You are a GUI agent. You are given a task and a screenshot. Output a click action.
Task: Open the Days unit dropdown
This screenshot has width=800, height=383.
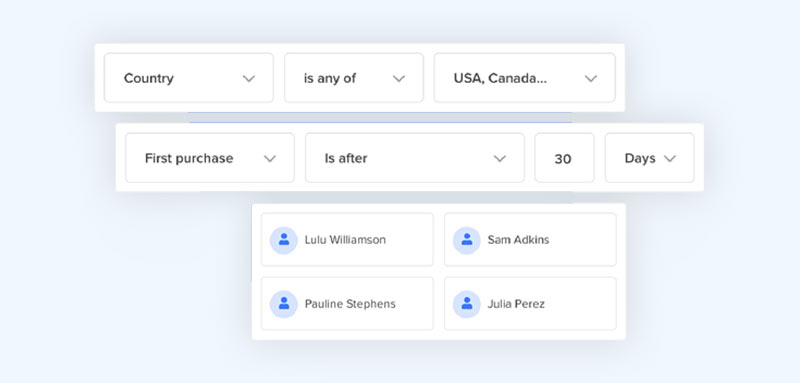[x=649, y=158]
